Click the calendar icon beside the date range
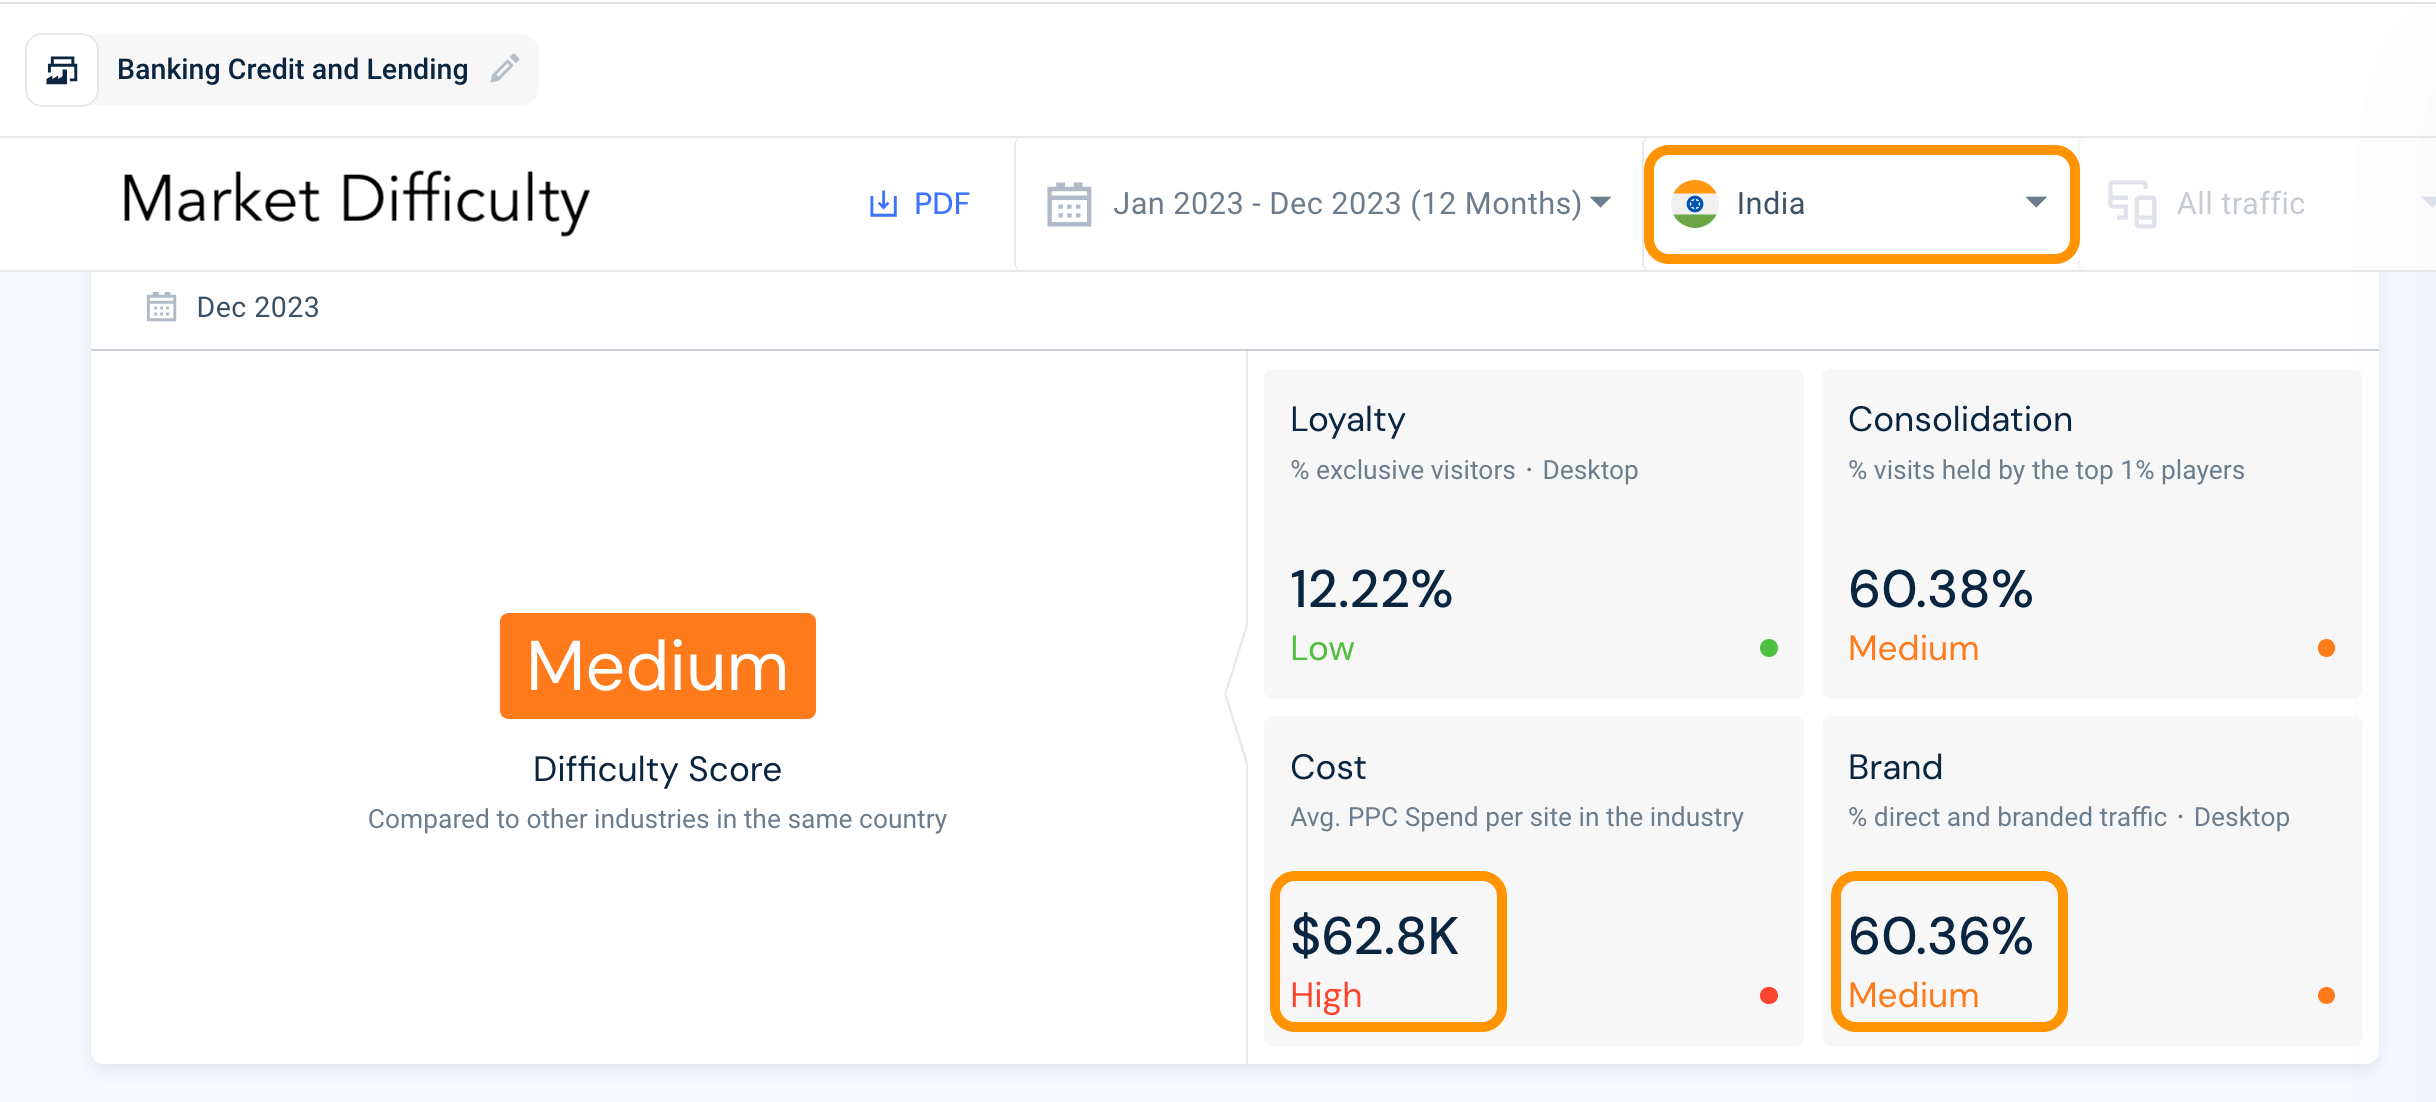The height and width of the screenshot is (1102, 2436). click(x=1068, y=203)
